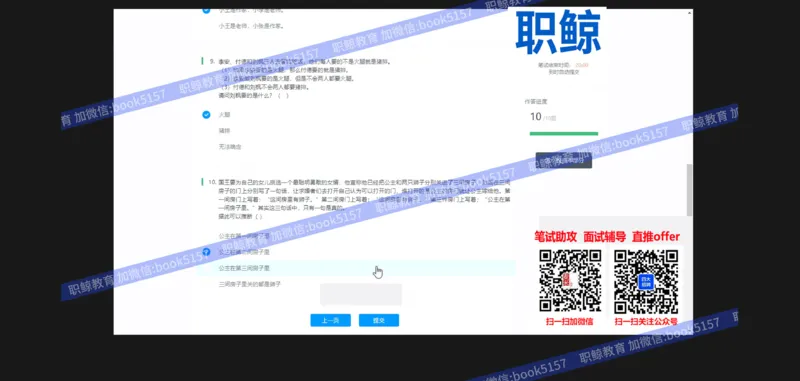The width and height of the screenshot is (800, 381).
Task: Click the left QR code 扫一扫加微信
Action: pyautogui.click(x=570, y=281)
